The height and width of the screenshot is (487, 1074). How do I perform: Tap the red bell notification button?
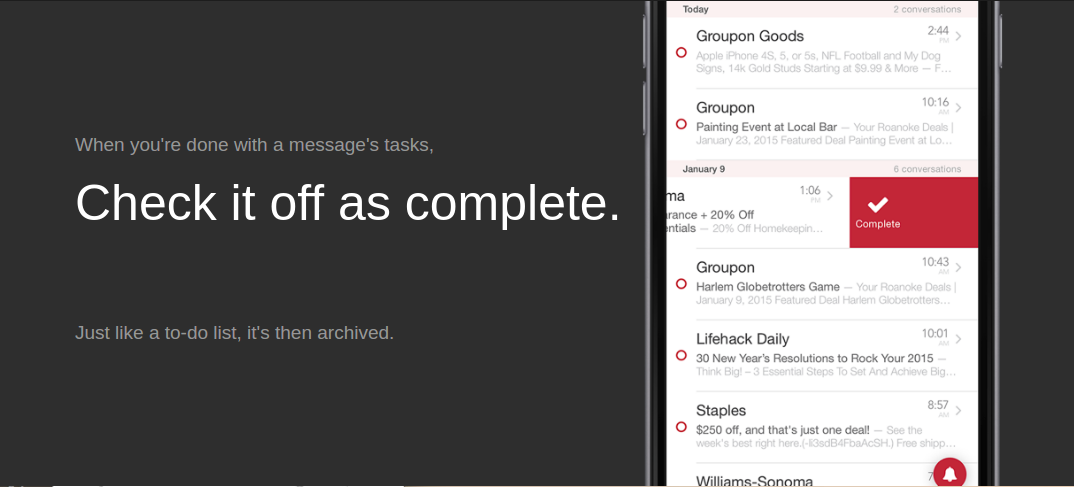pos(950,473)
